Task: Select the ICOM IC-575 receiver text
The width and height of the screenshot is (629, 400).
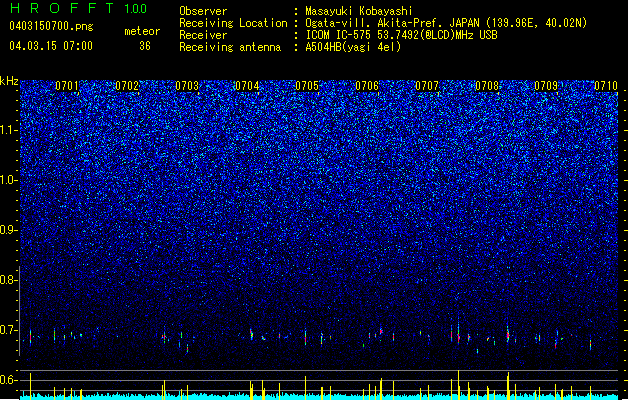Action: pos(401,35)
